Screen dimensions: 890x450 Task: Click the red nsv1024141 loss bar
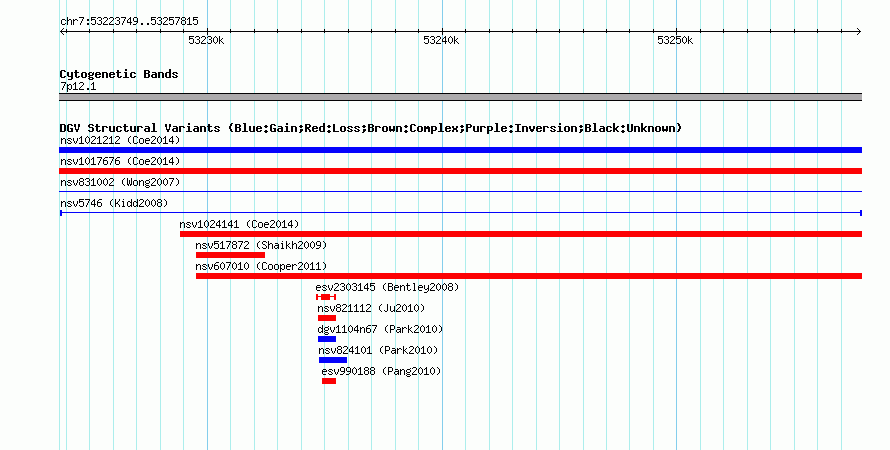(x=521, y=234)
